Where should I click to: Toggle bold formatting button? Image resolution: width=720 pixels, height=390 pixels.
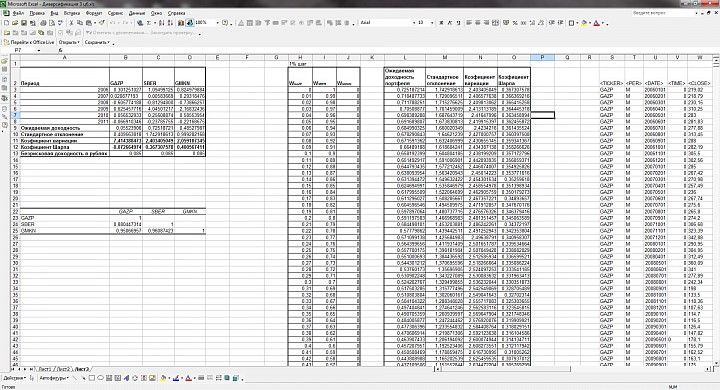[x=441, y=23]
